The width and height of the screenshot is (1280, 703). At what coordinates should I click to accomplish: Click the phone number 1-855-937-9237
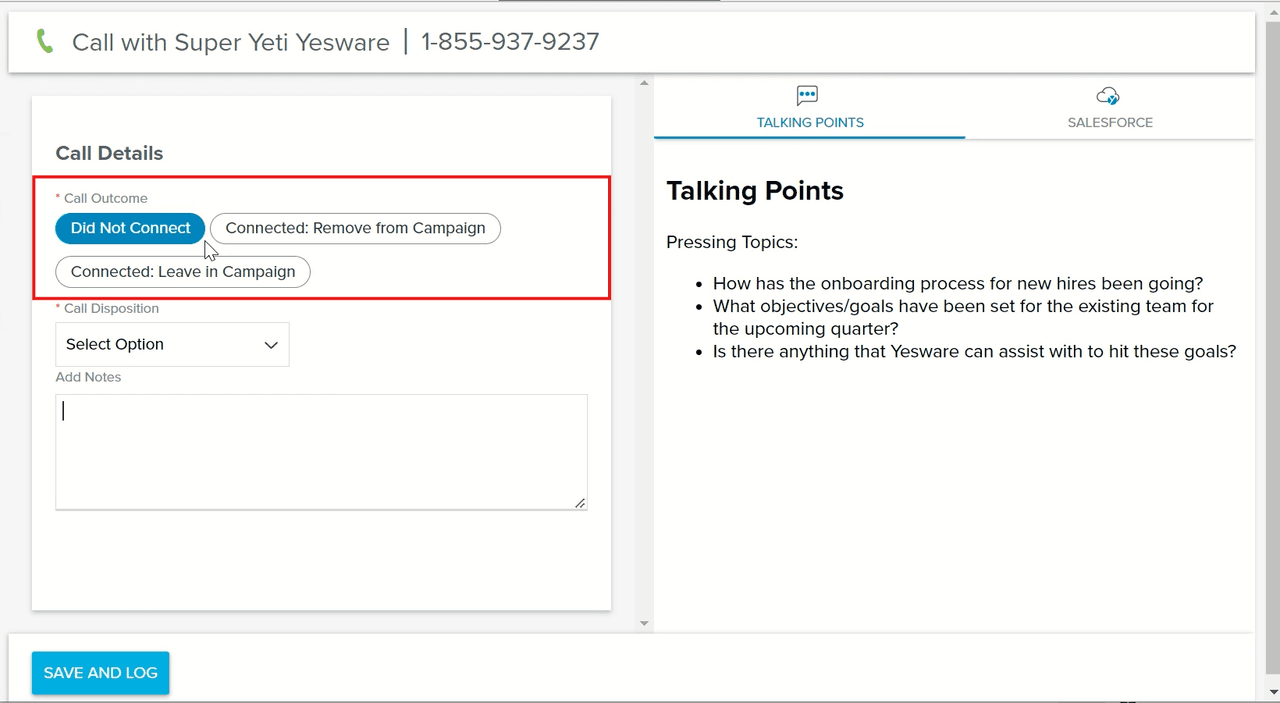510,42
